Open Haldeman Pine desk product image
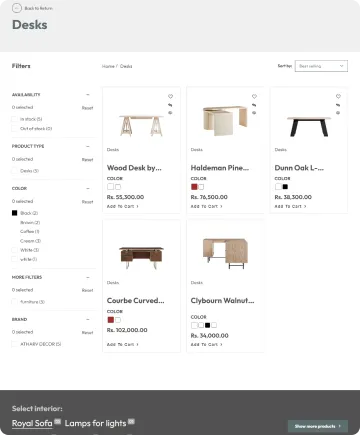Viewport: 360px width, 435px height. tap(225, 120)
